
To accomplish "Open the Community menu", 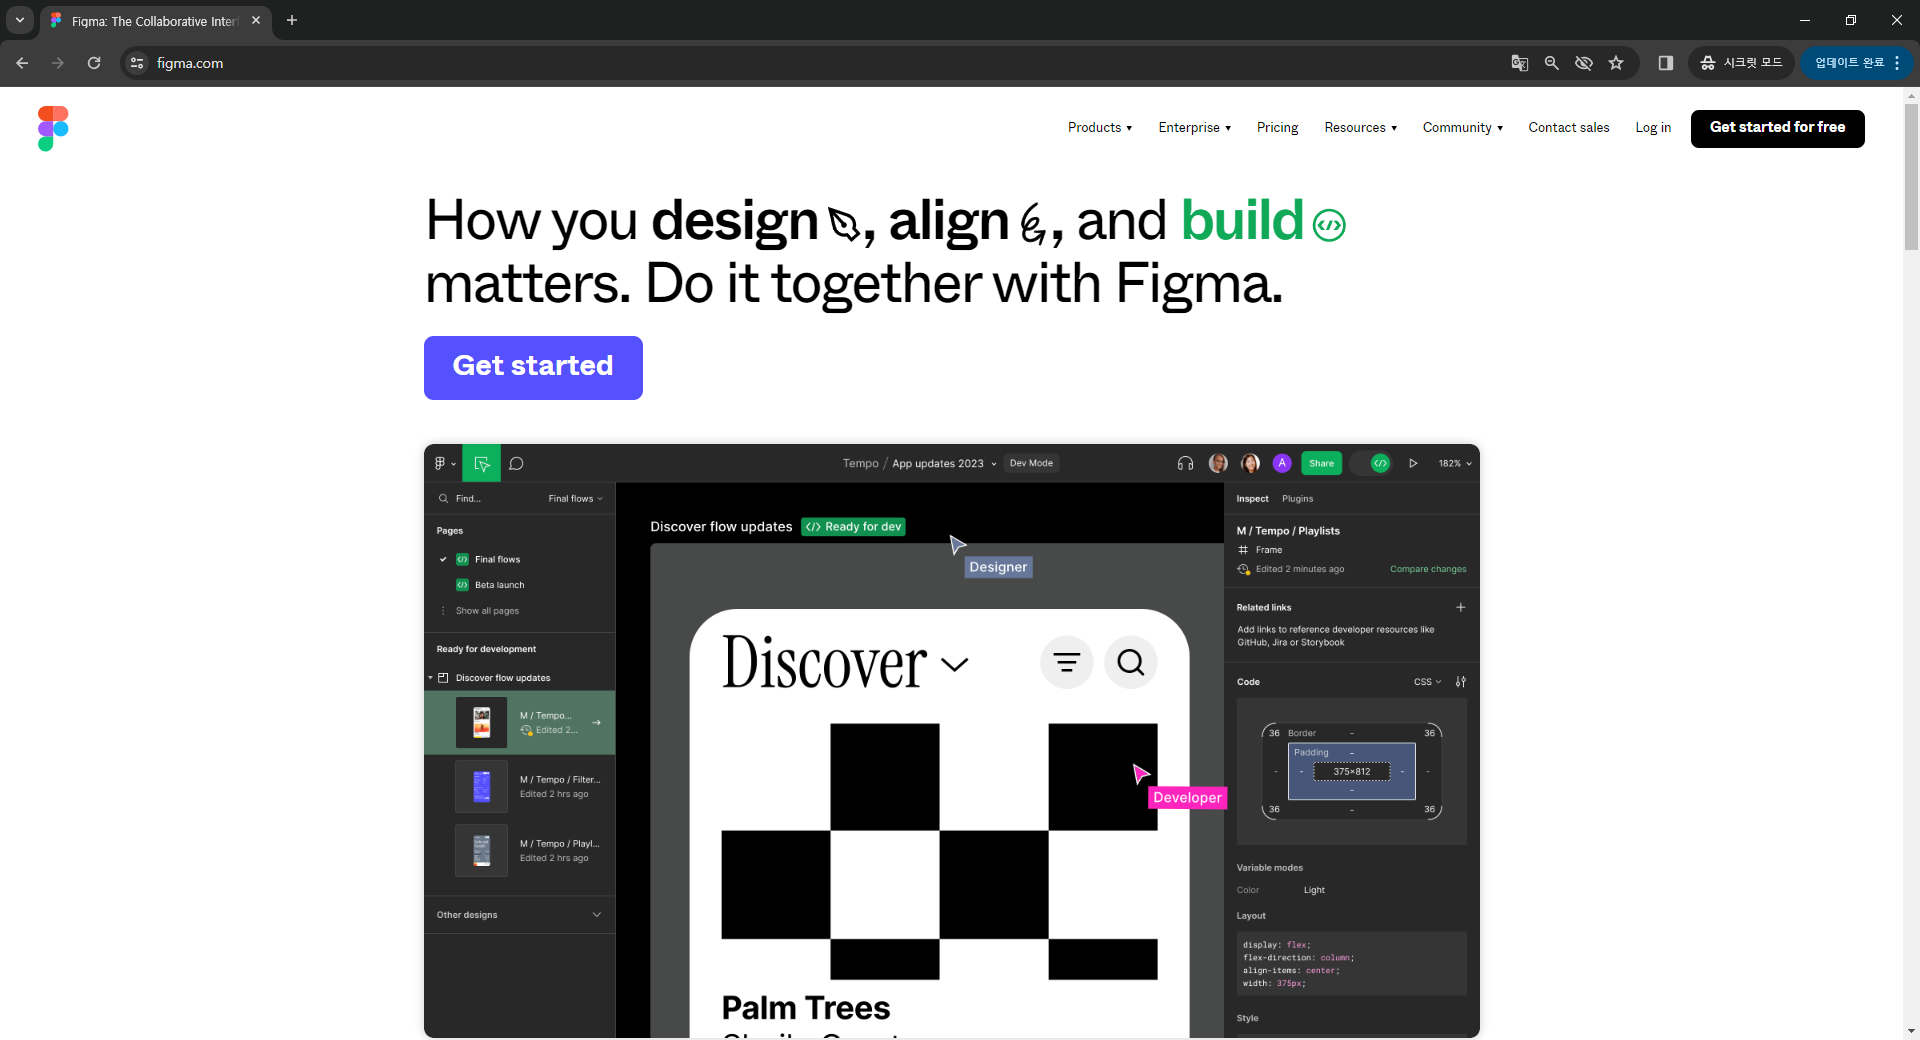I will pos(1462,128).
